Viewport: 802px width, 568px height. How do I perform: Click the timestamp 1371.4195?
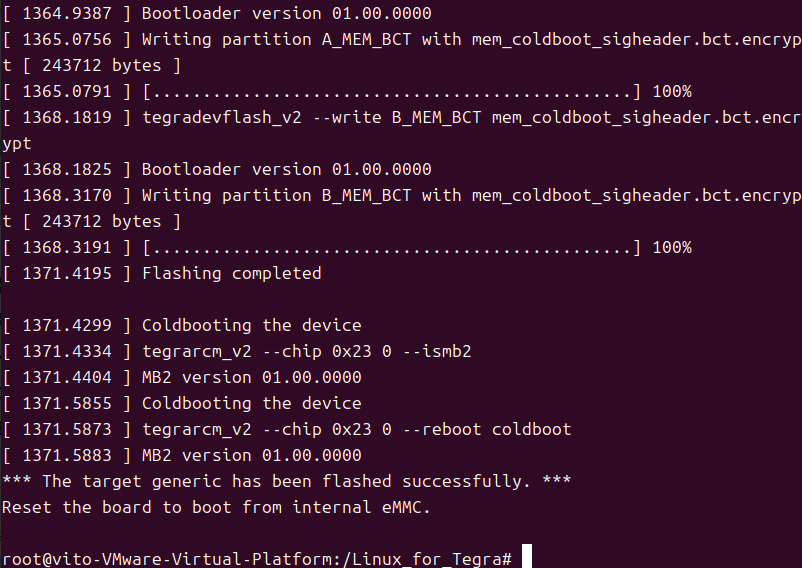pyautogui.click(x=67, y=274)
